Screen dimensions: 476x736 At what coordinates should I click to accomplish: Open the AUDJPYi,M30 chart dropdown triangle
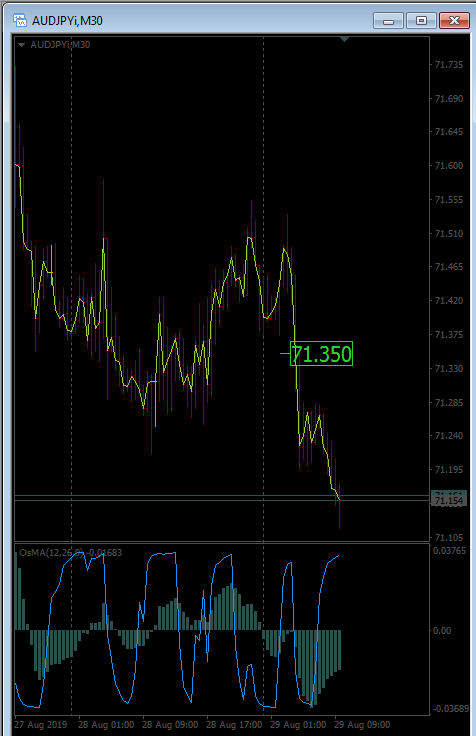[21, 45]
